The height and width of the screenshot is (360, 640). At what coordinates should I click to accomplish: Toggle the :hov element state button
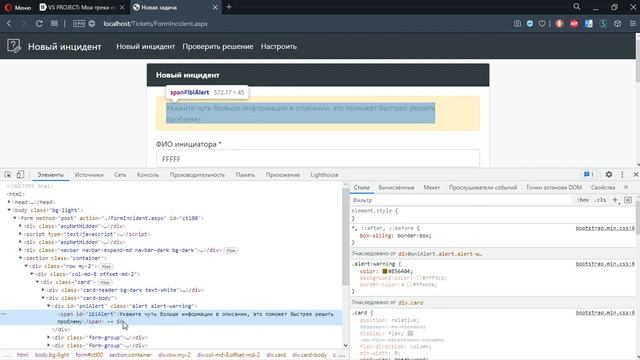(x=583, y=200)
